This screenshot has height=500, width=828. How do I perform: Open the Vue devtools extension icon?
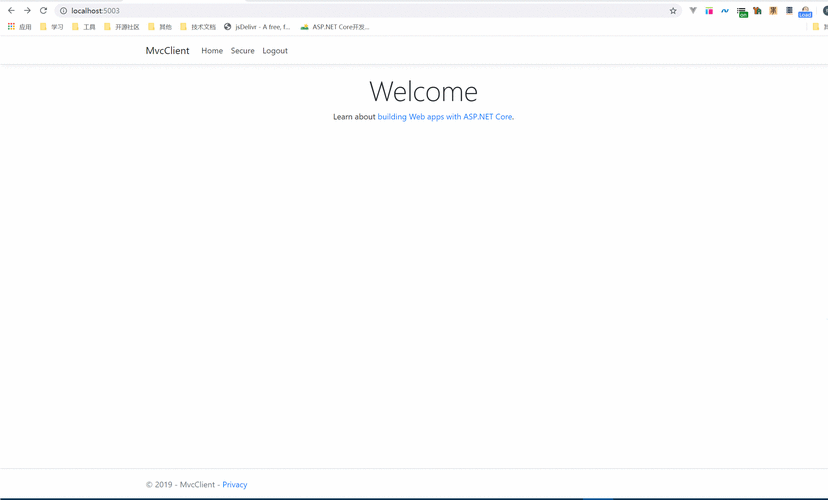(693, 11)
